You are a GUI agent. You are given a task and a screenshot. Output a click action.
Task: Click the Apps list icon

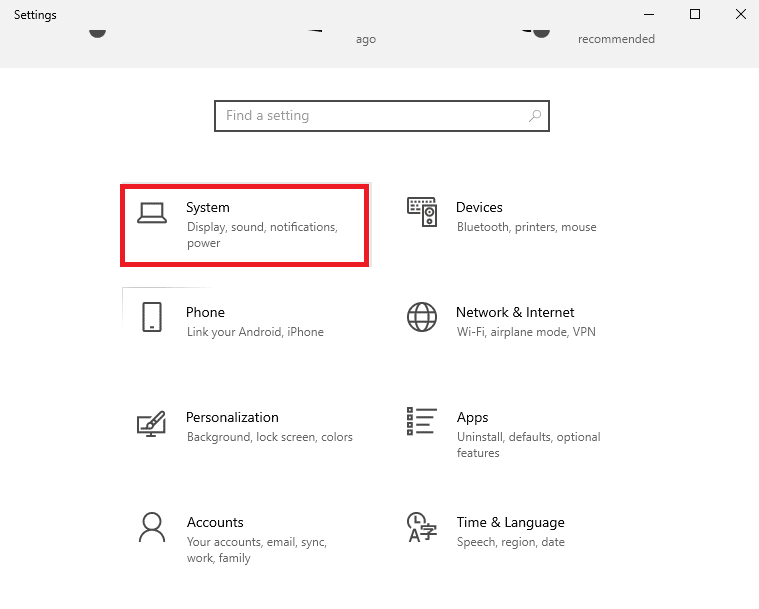click(x=422, y=422)
